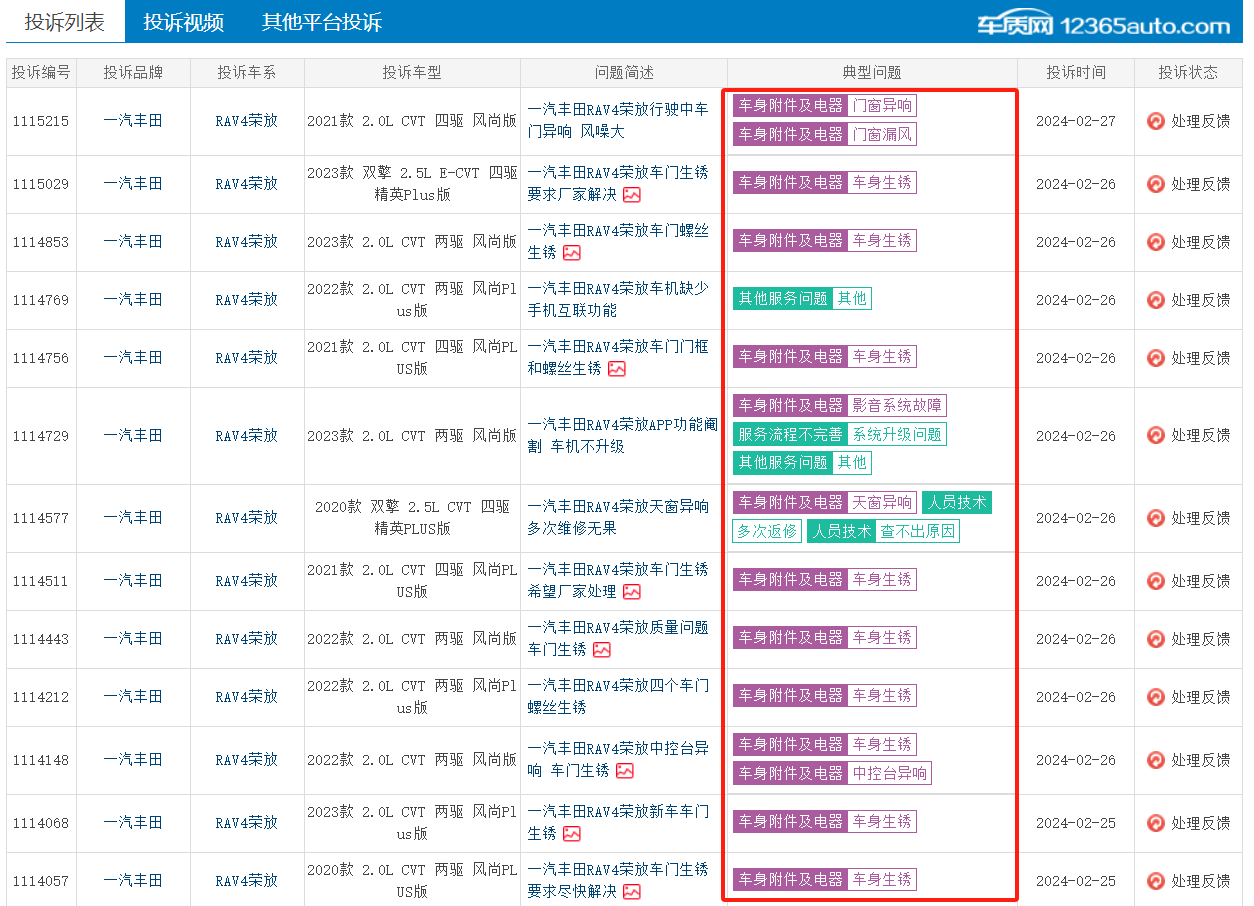Switch to 投诉列表 tab
The image size is (1254, 906).
click(65, 22)
